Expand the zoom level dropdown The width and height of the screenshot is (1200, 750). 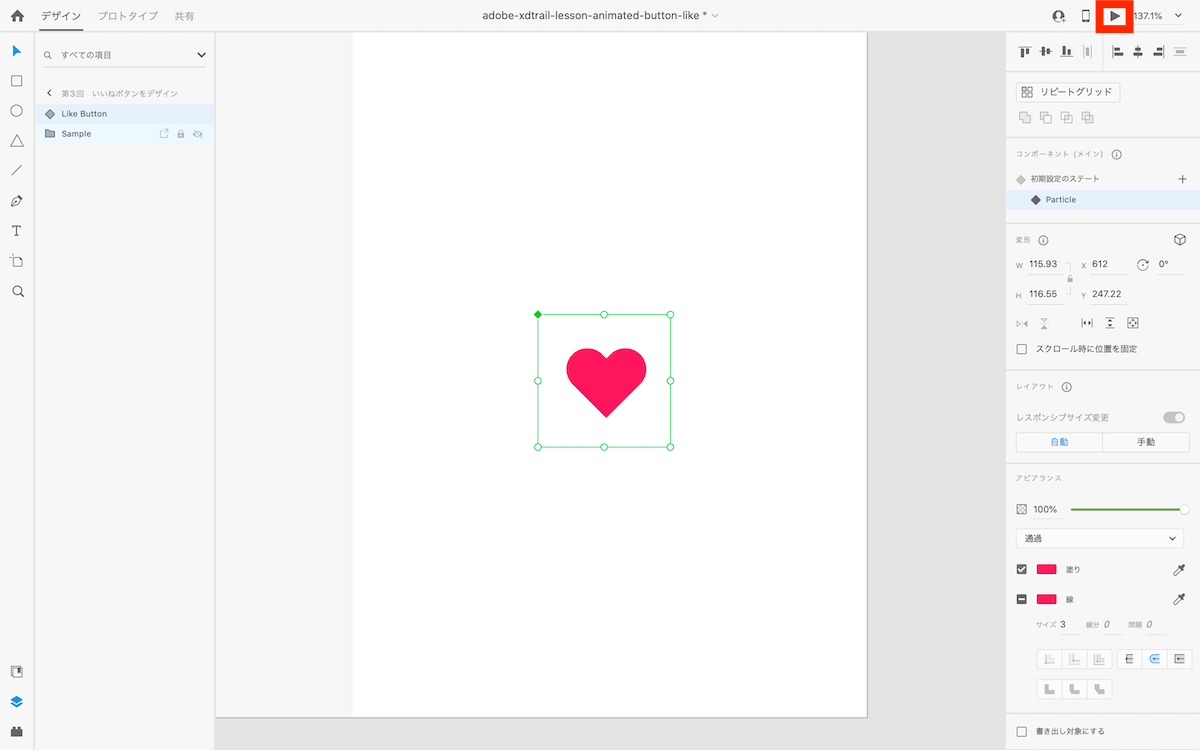(x=1178, y=16)
